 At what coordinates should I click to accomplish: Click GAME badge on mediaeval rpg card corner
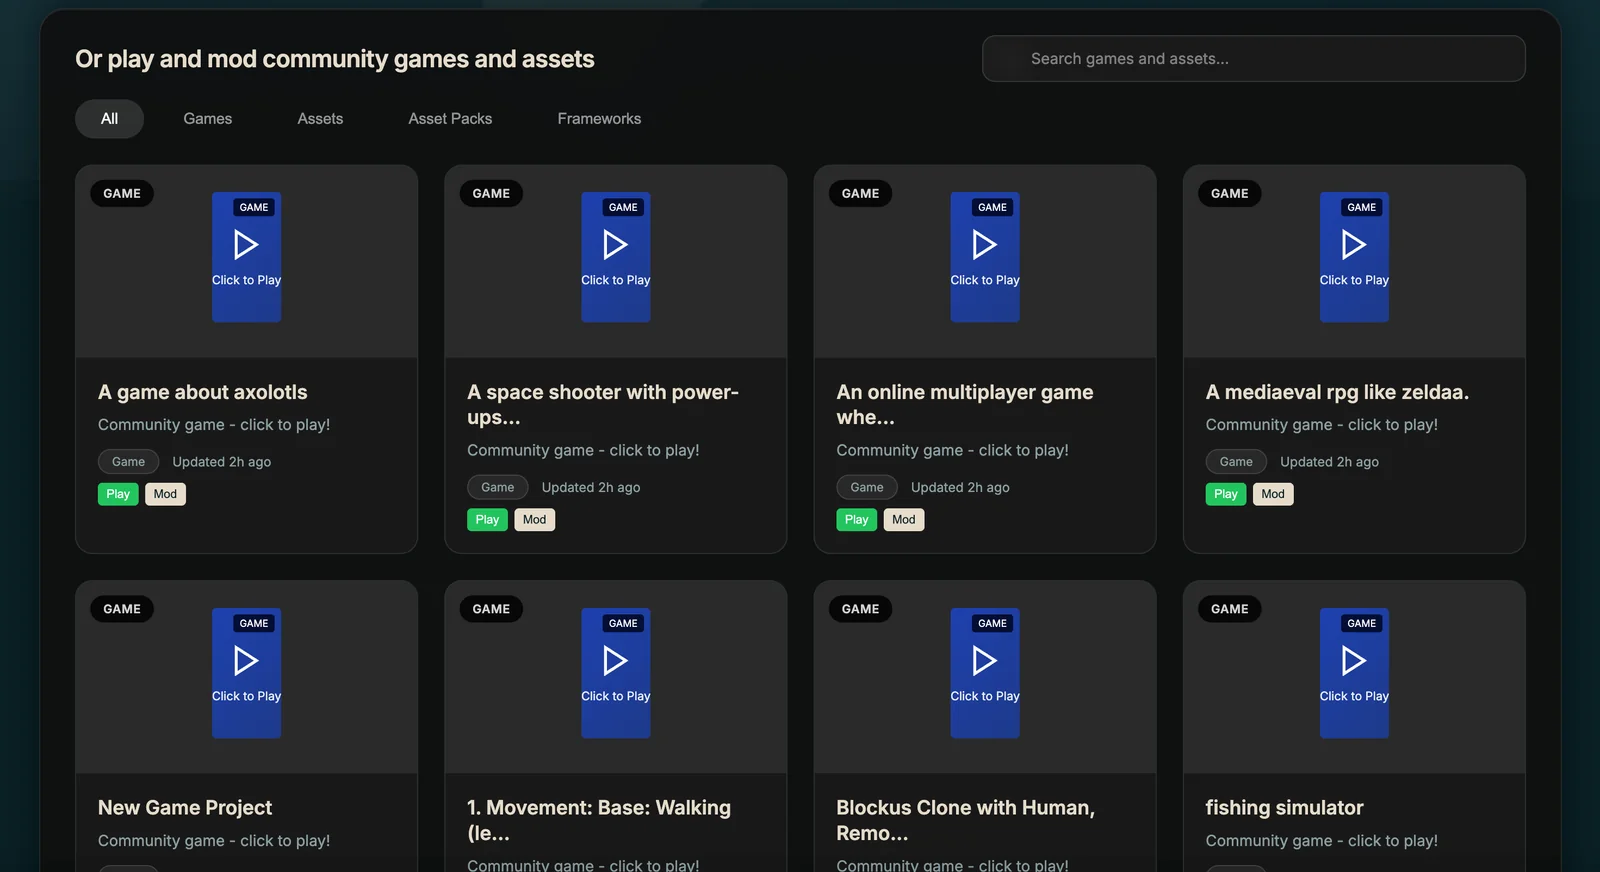[x=1230, y=194]
